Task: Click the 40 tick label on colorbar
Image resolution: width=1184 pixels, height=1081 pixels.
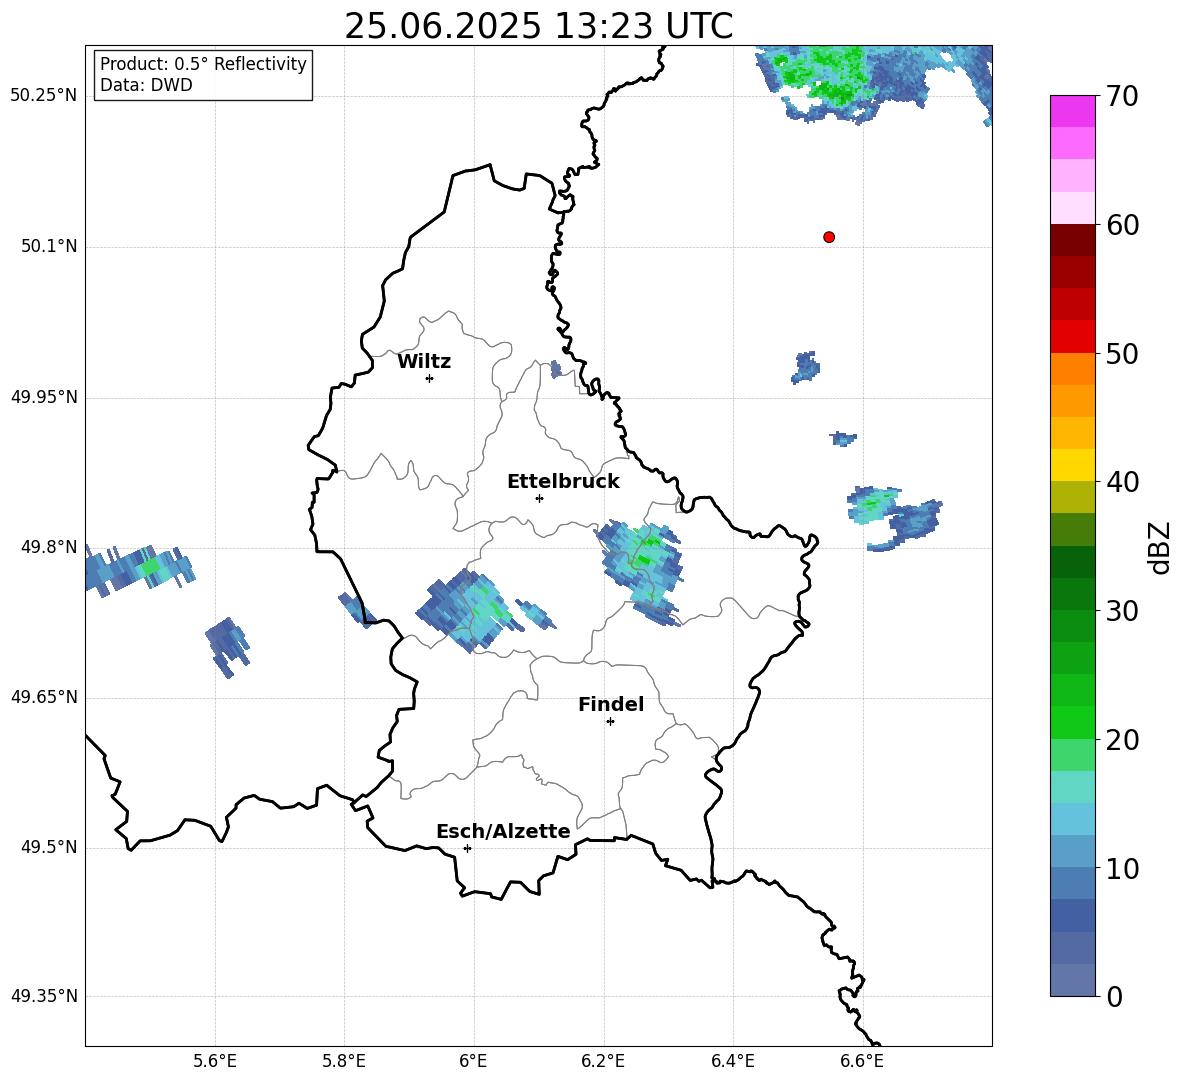Action: point(1122,482)
